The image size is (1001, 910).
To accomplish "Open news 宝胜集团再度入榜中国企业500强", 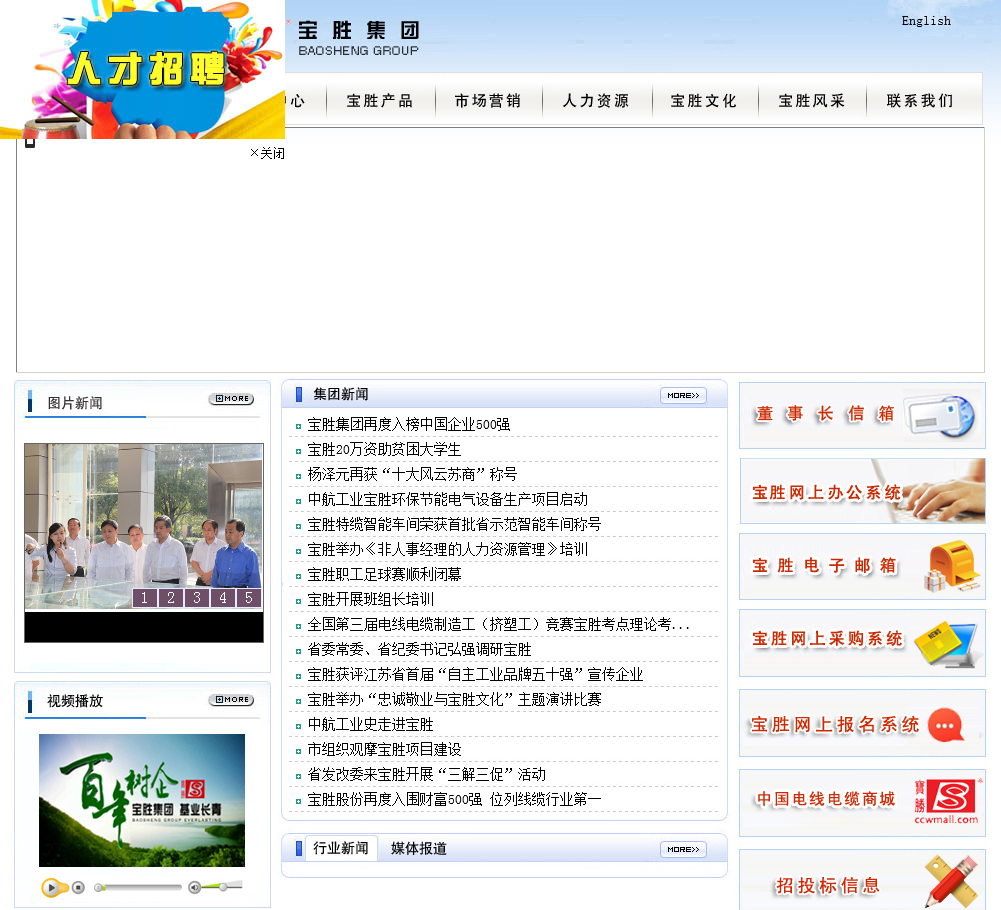I will pos(409,425).
